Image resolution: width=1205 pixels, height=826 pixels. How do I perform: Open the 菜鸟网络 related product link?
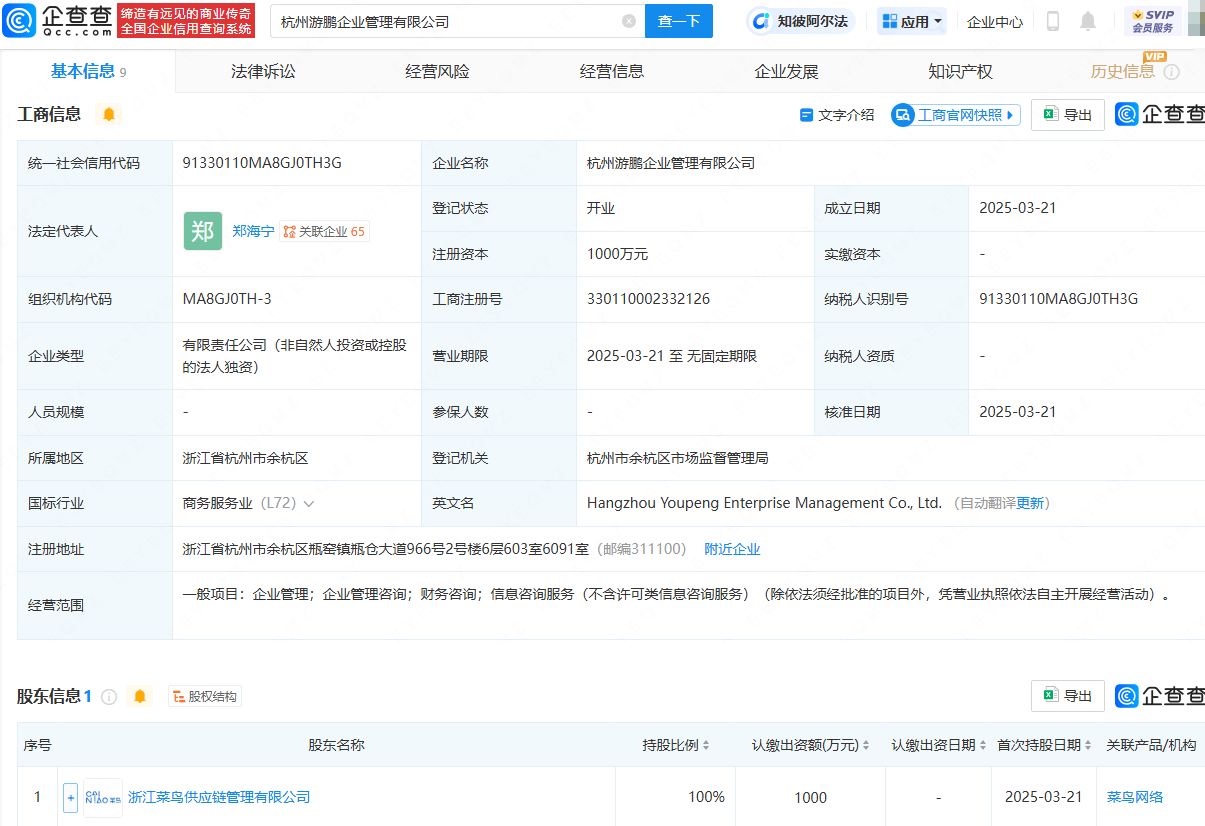coord(1135,797)
